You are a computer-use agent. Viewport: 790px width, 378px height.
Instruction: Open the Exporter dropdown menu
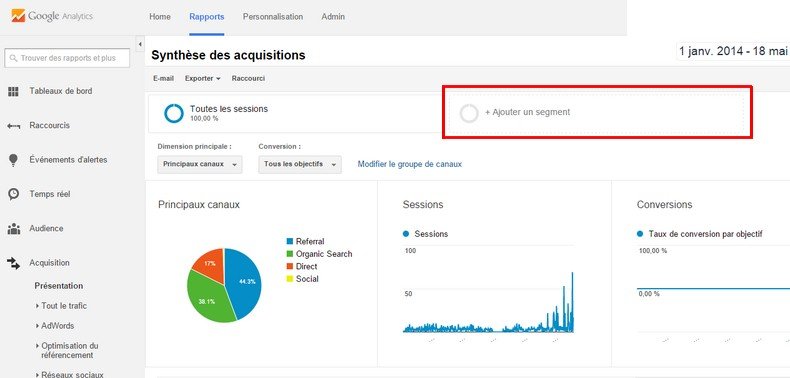(203, 79)
